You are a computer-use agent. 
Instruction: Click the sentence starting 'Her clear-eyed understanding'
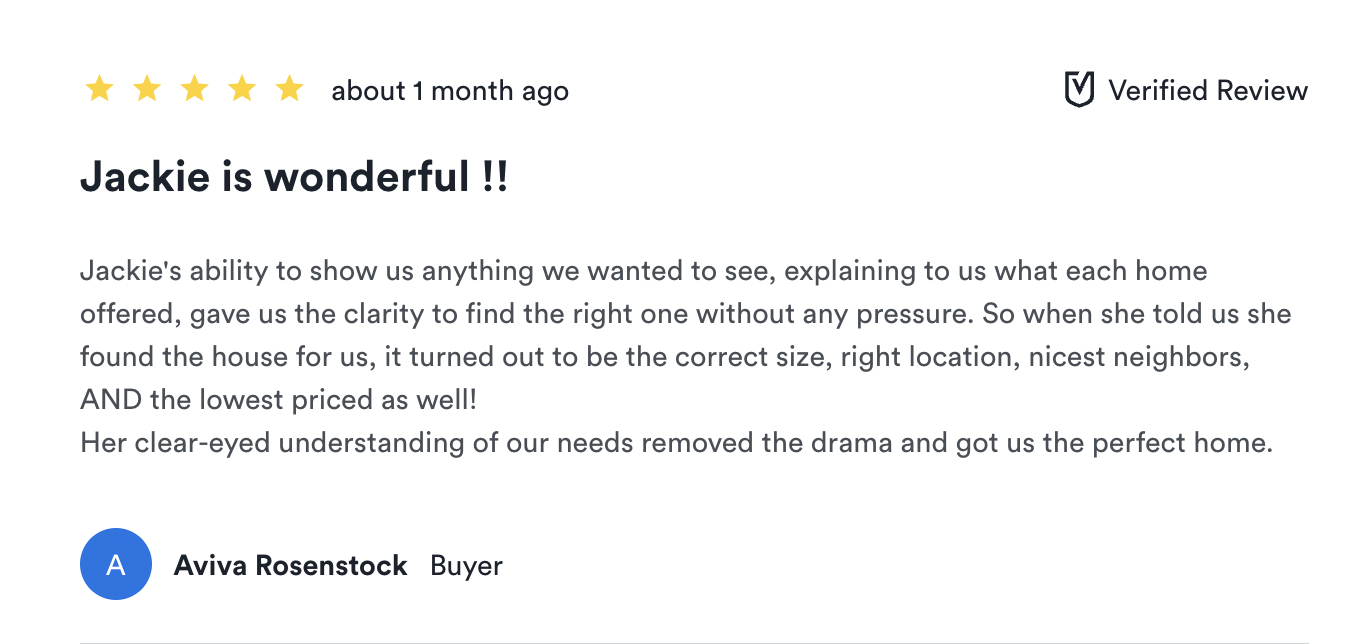pyautogui.click(x=676, y=443)
